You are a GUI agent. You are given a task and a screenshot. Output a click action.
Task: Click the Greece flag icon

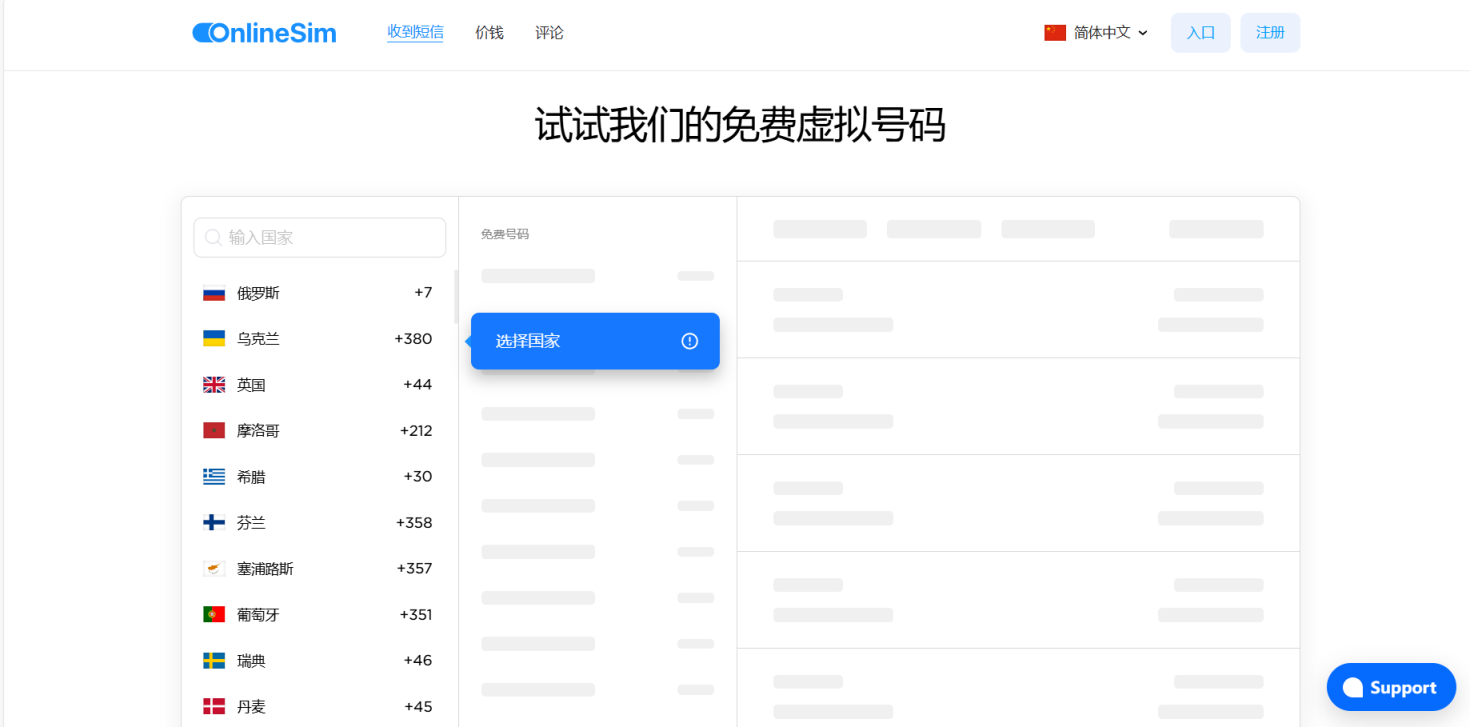(214, 477)
